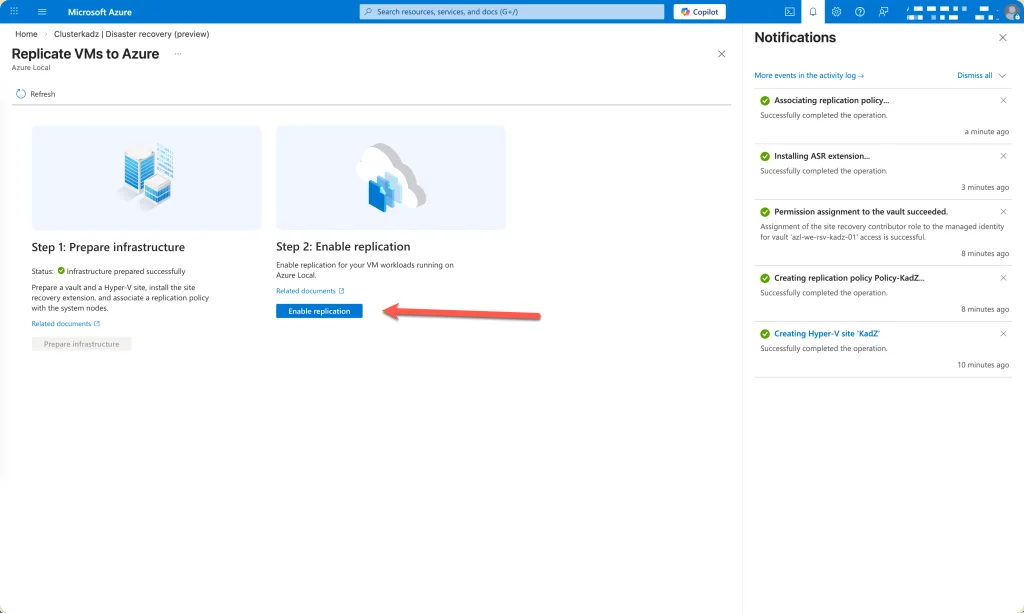The height and width of the screenshot is (613, 1024).
Task: Click the Refresh toolbar button
Action: [x=36, y=94]
